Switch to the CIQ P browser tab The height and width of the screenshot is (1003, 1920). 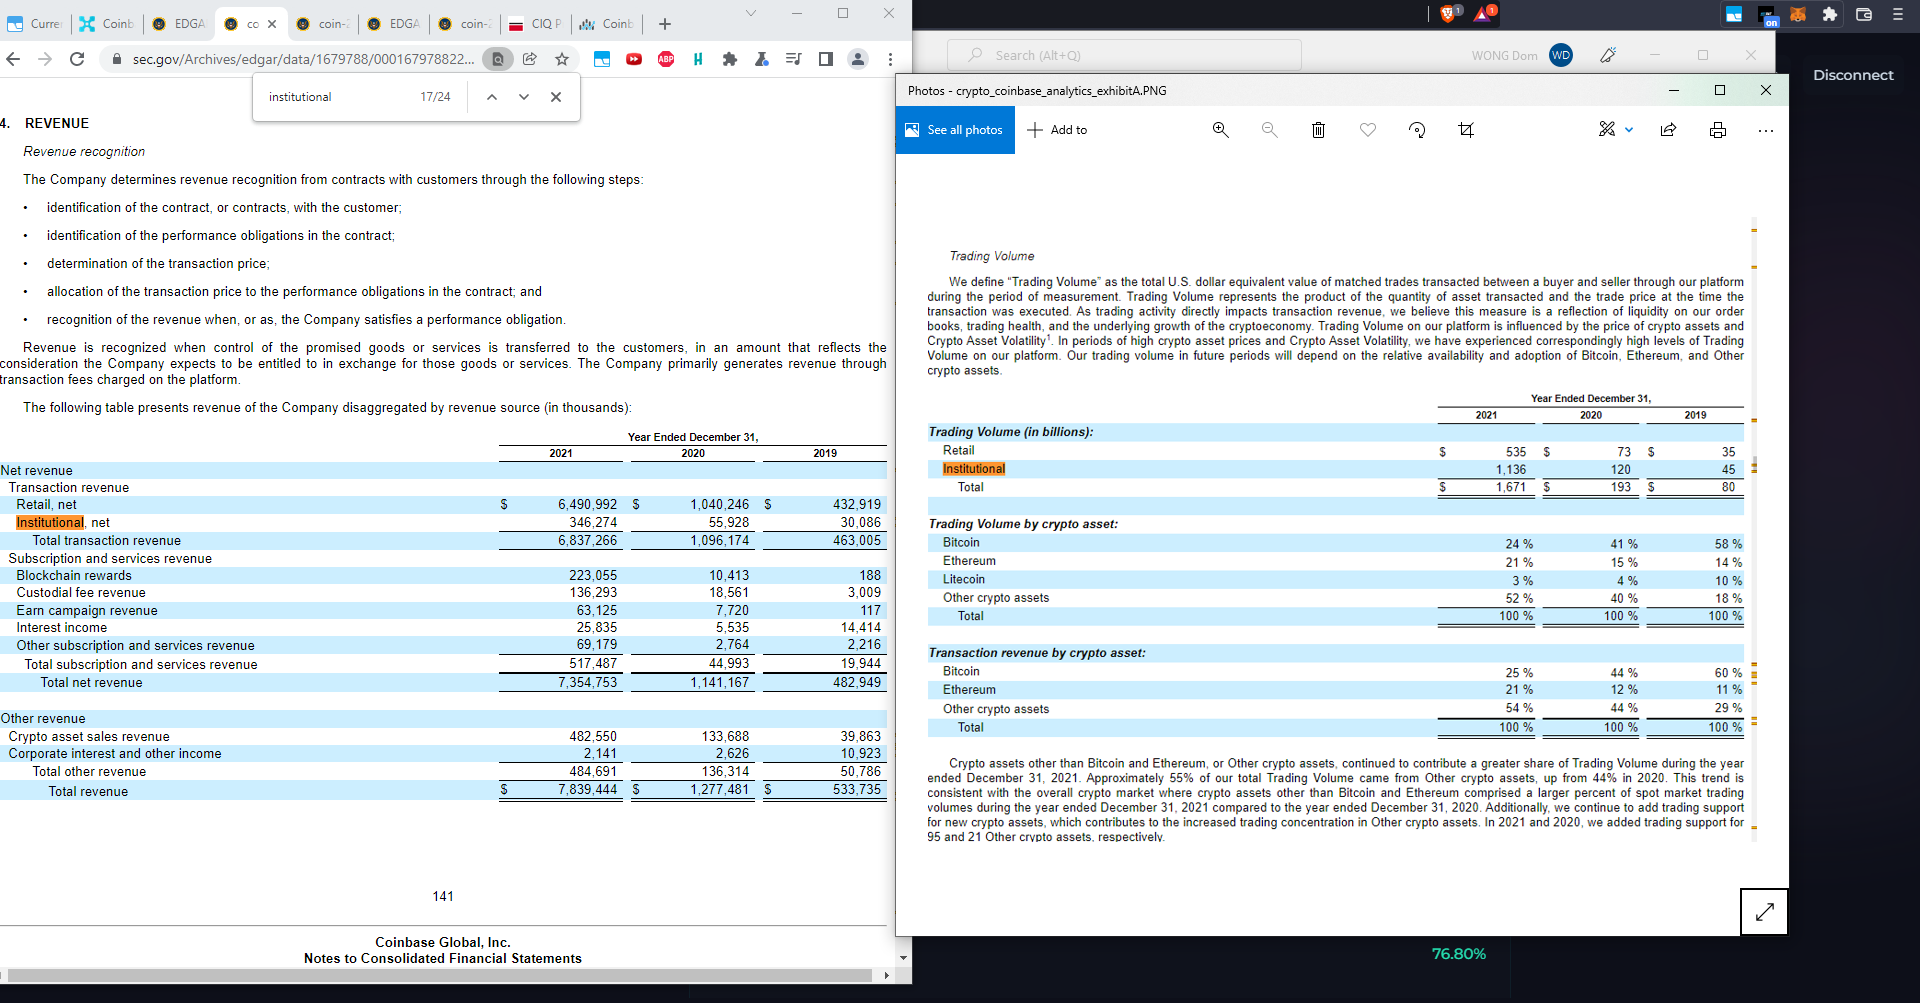[535, 24]
